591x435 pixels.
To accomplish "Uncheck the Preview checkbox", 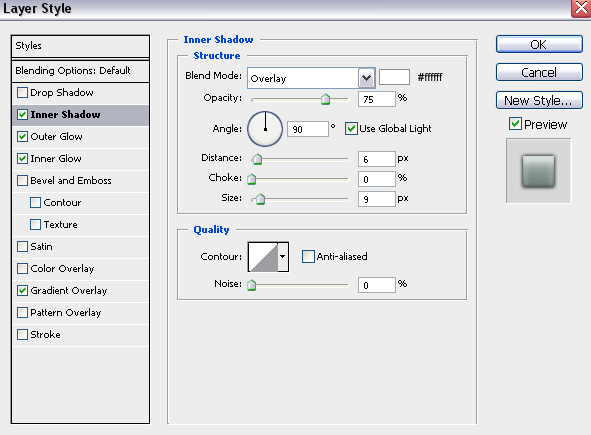I will coord(515,124).
